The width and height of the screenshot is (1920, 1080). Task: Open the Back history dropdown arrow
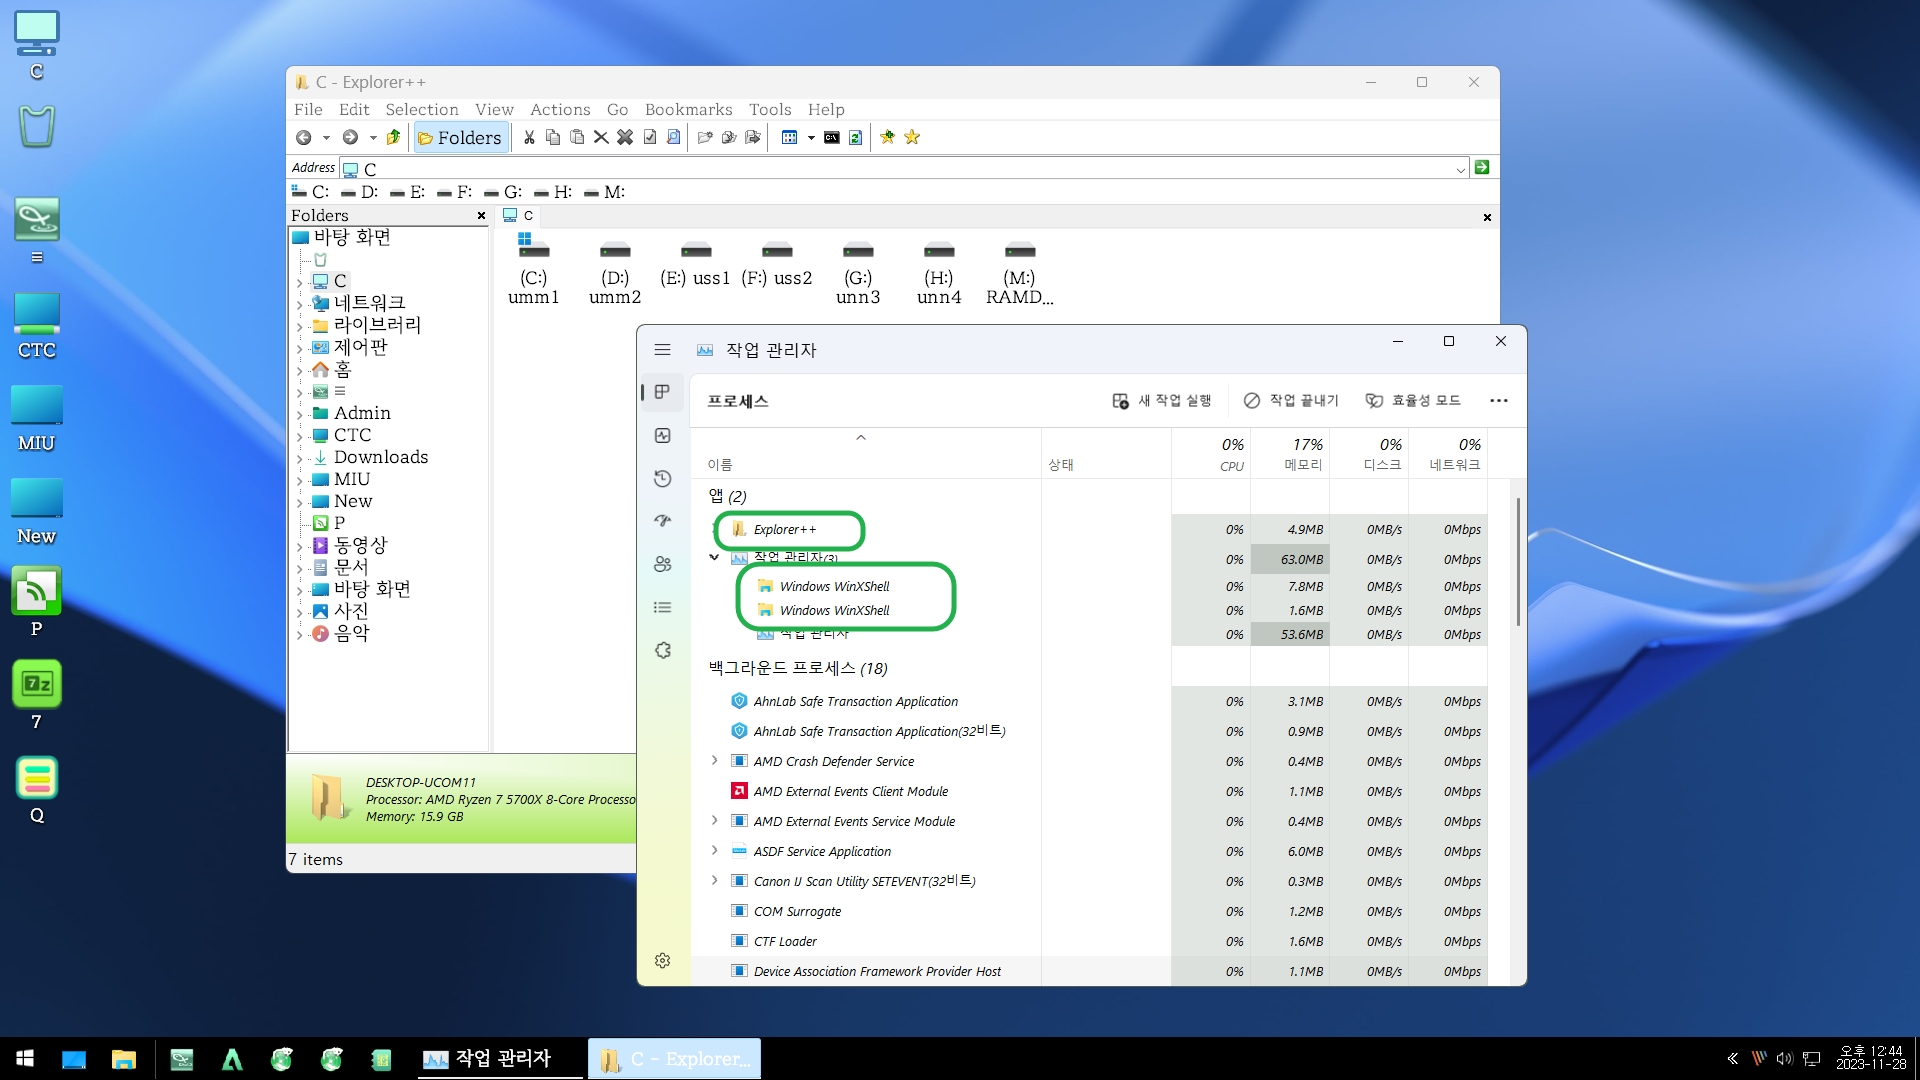pyautogui.click(x=326, y=138)
